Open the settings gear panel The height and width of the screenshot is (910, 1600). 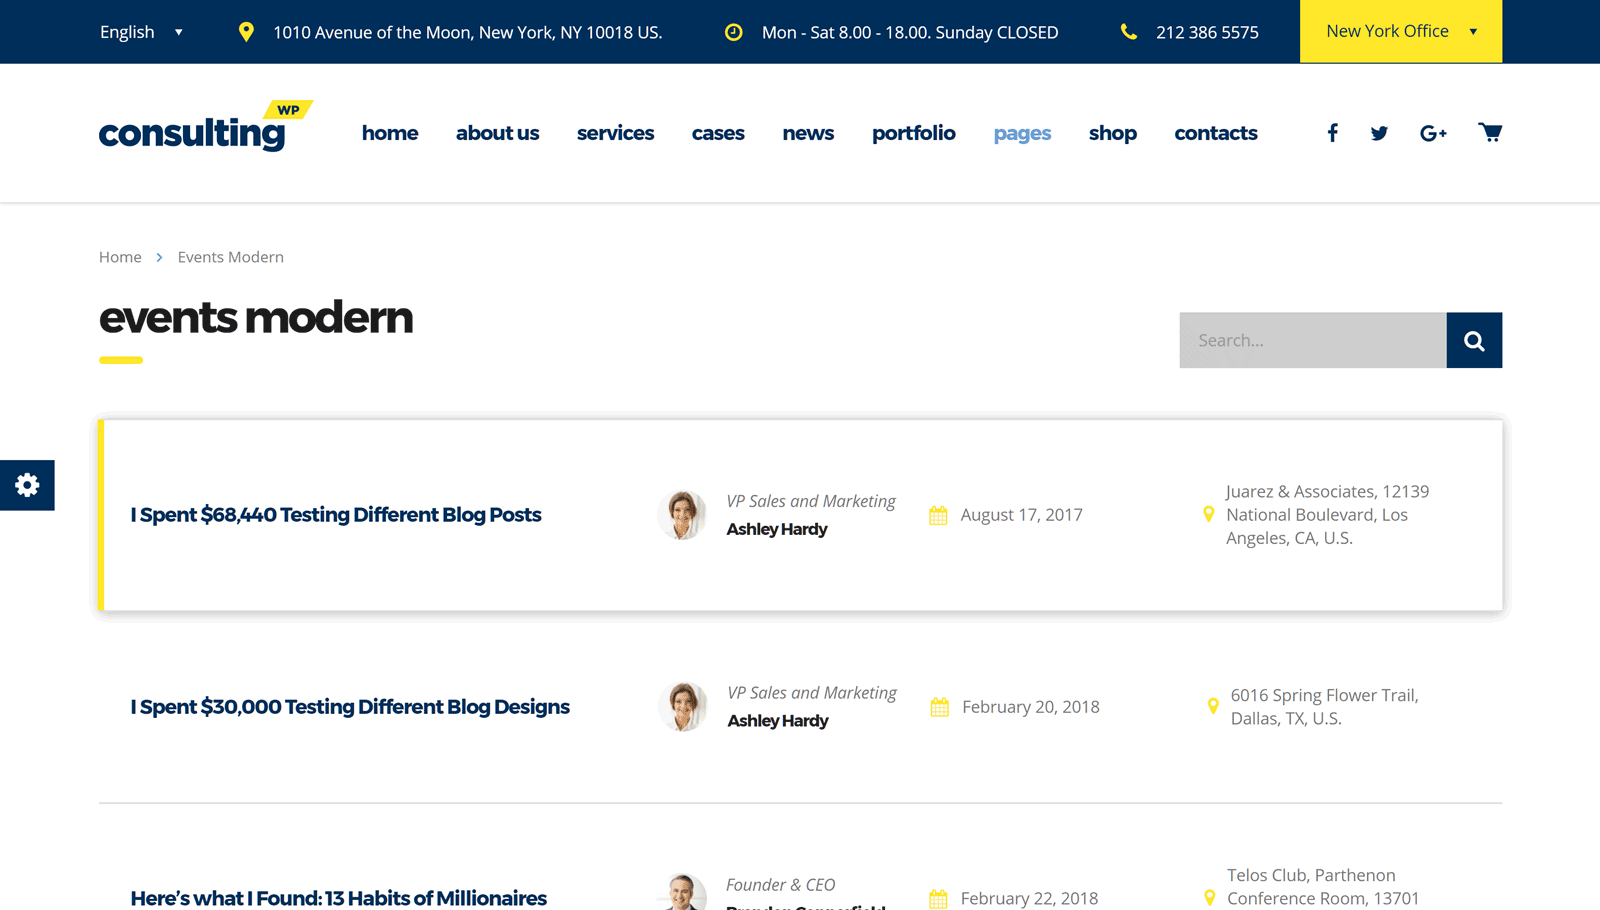[x=27, y=485]
